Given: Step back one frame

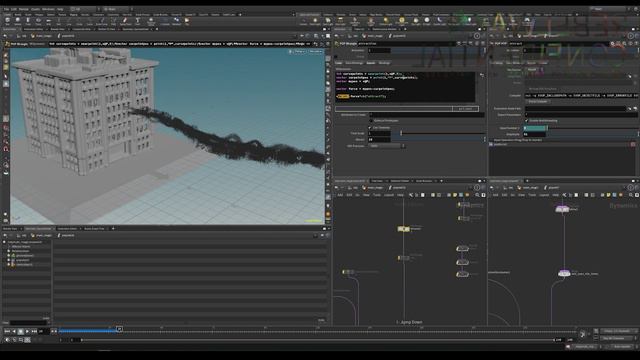Looking at the screenshot, I should point(14,331).
